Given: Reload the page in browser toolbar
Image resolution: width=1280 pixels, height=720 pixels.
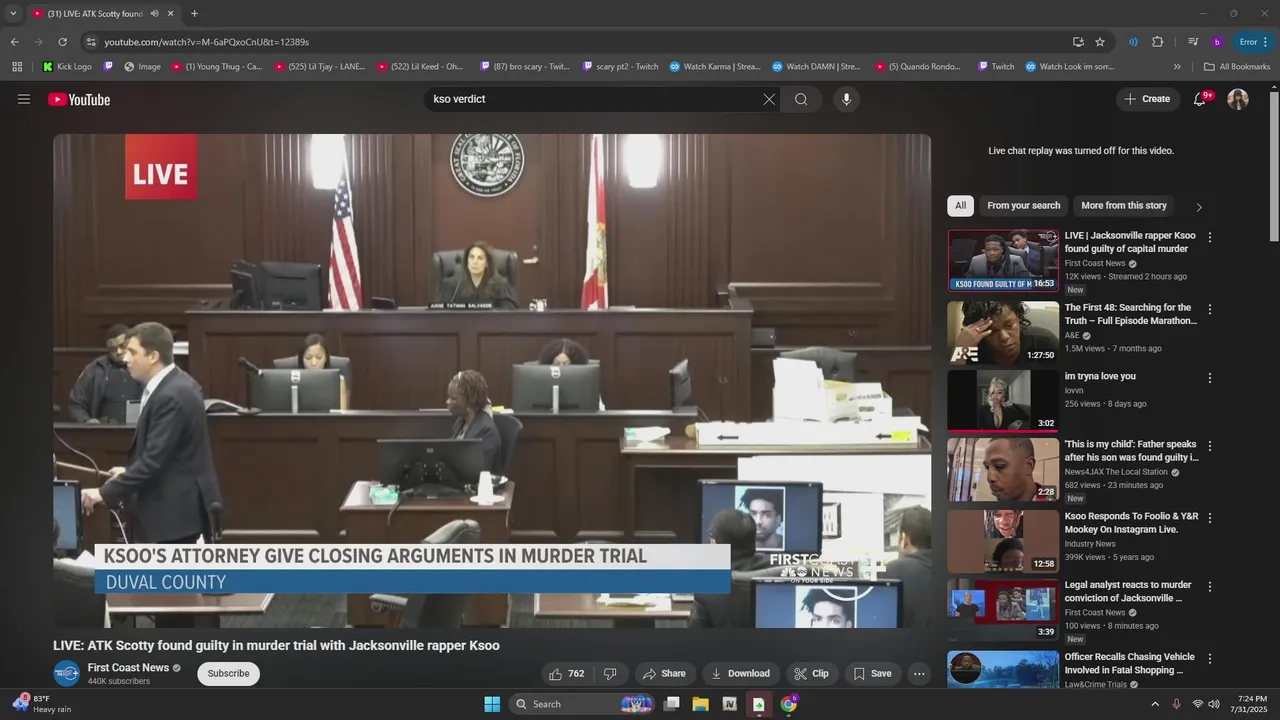Looking at the screenshot, I should (62, 42).
